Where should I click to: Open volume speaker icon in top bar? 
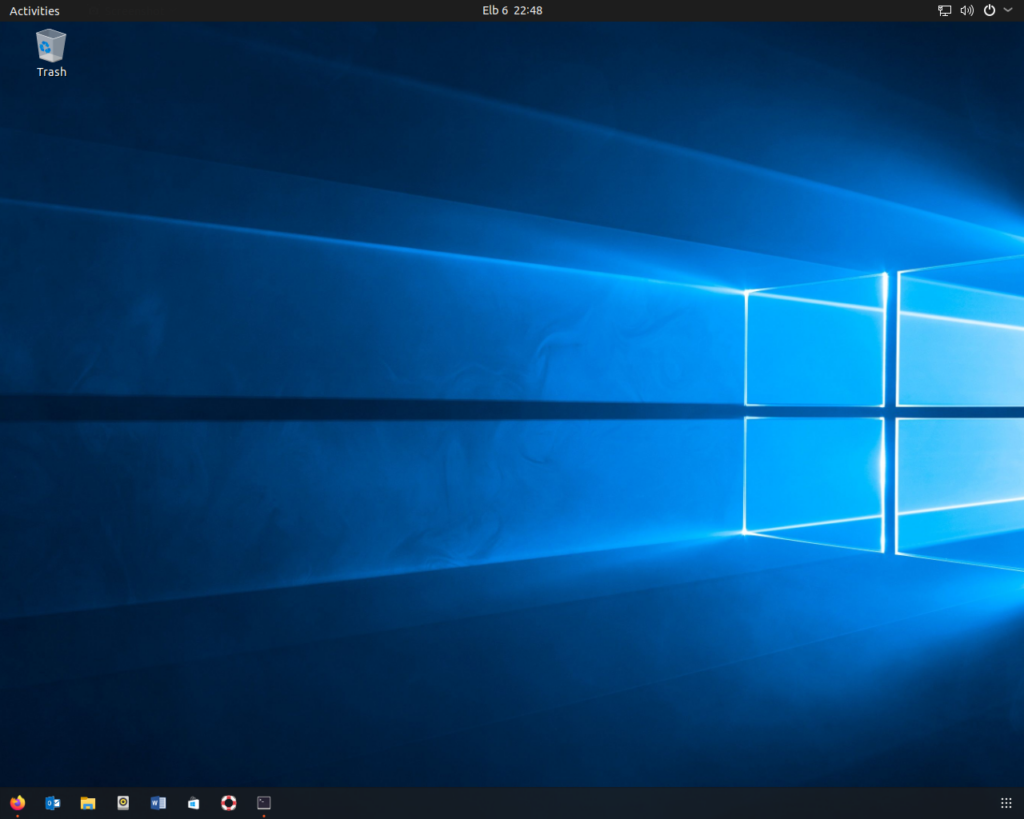pyautogui.click(x=967, y=10)
